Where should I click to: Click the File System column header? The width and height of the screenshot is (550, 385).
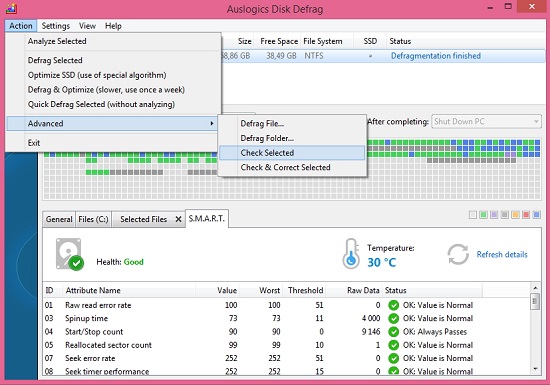pyautogui.click(x=327, y=41)
